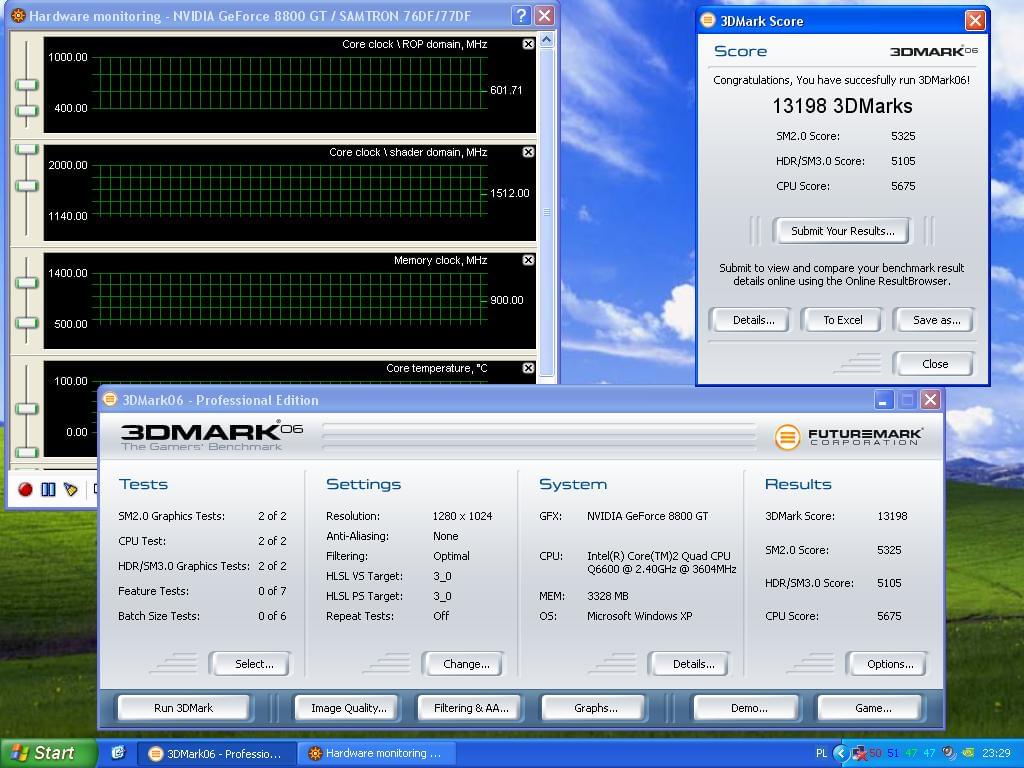Viewport: 1024px width, 768px height.
Task: Close the shader domain graph panel
Action: point(528,152)
